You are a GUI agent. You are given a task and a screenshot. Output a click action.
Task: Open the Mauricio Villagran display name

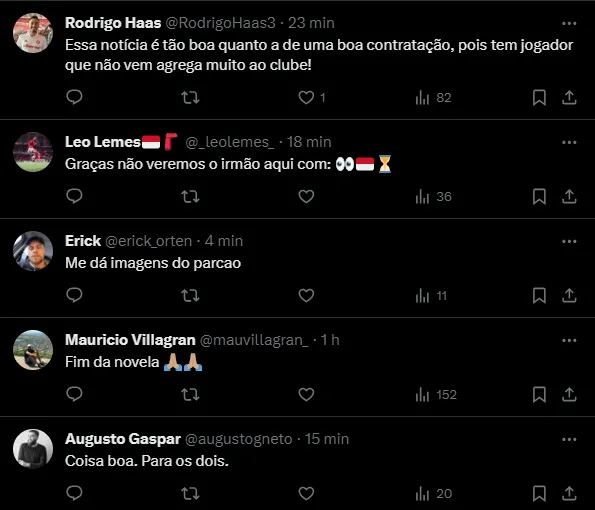tap(130, 340)
